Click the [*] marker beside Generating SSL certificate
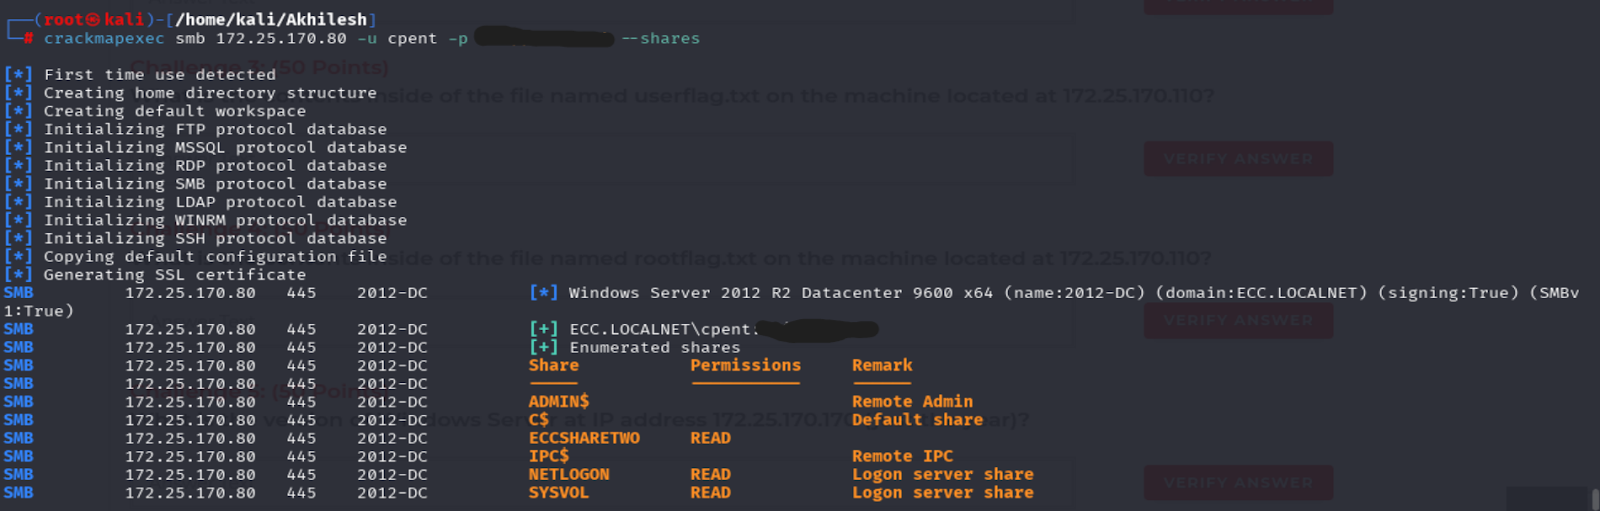The height and width of the screenshot is (511, 1600). coord(18,275)
